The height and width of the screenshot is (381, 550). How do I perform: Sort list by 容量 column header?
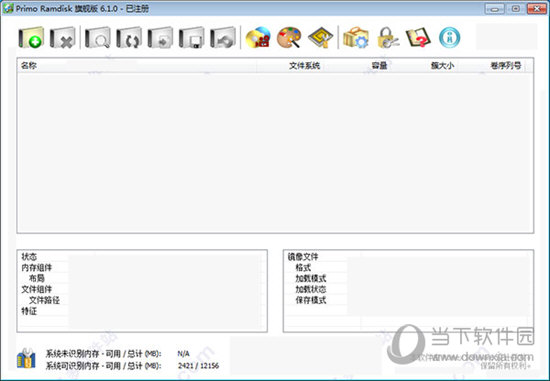(379, 66)
